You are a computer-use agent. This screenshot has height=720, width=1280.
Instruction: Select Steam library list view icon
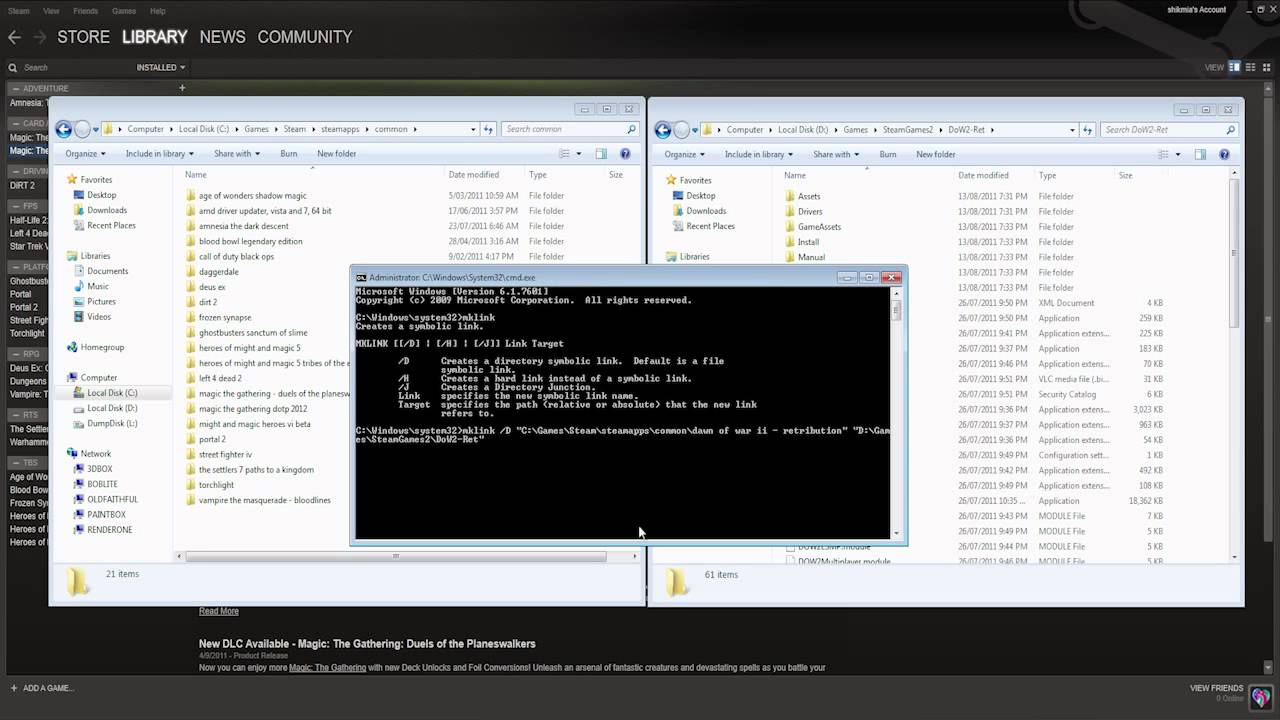click(x=1248, y=67)
